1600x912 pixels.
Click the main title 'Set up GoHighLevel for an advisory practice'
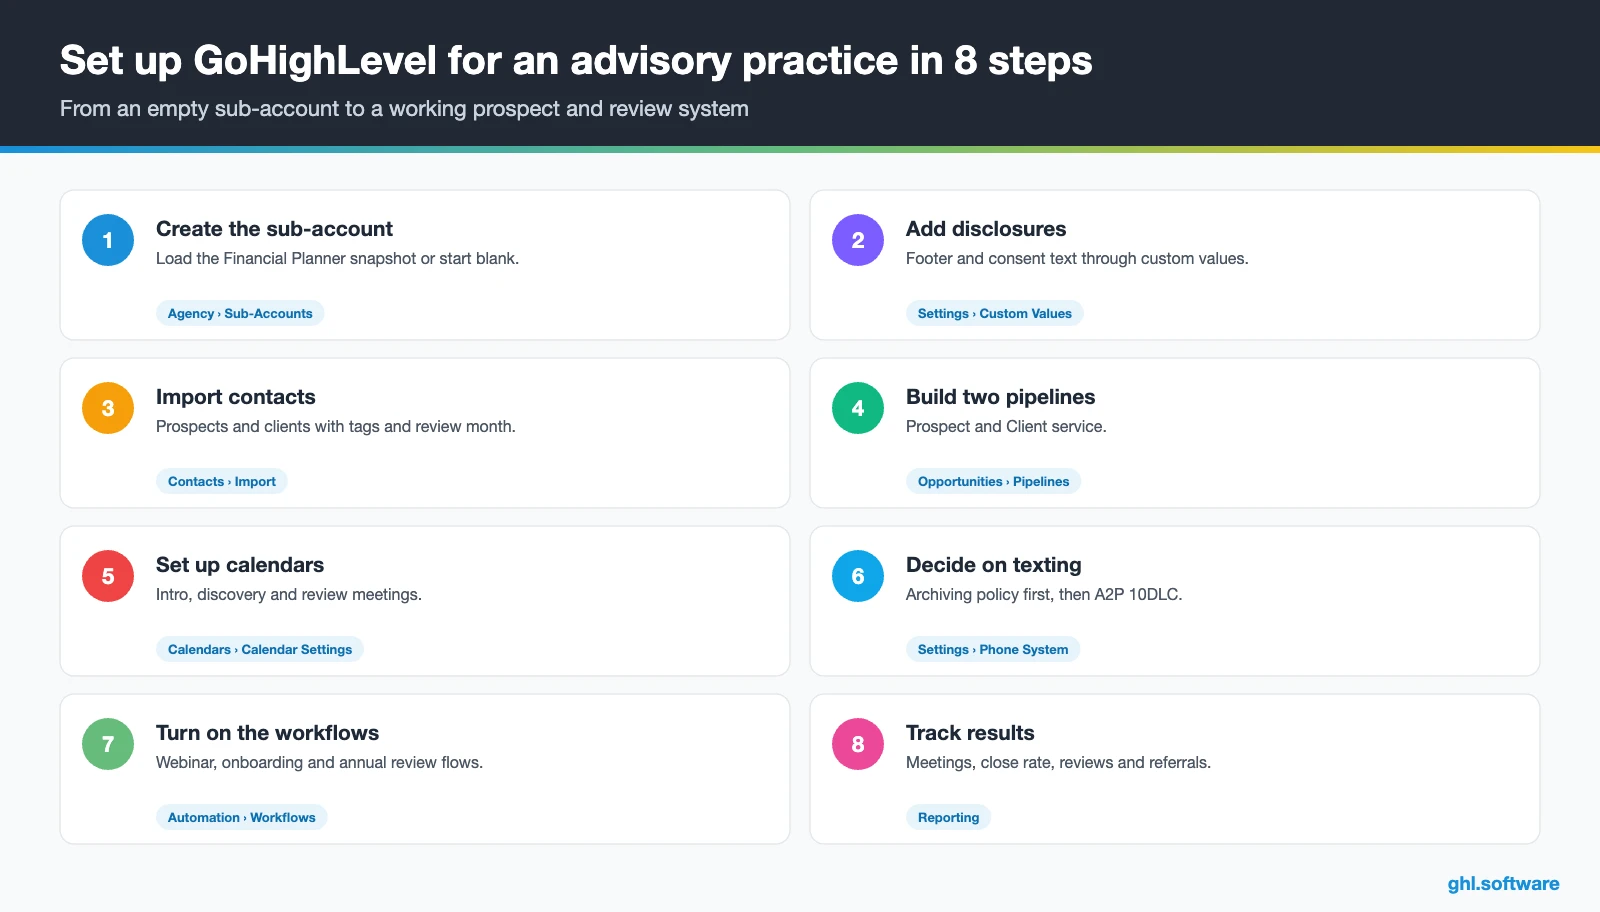[576, 61]
